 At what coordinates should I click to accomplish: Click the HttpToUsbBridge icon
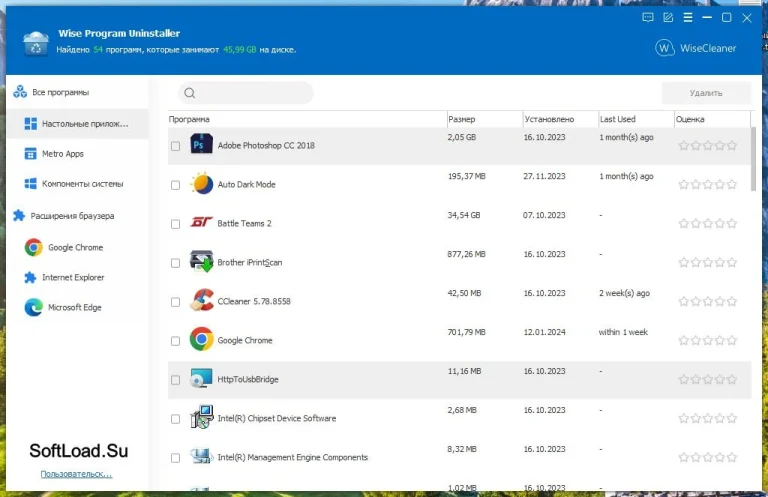[x=201, y=379]
